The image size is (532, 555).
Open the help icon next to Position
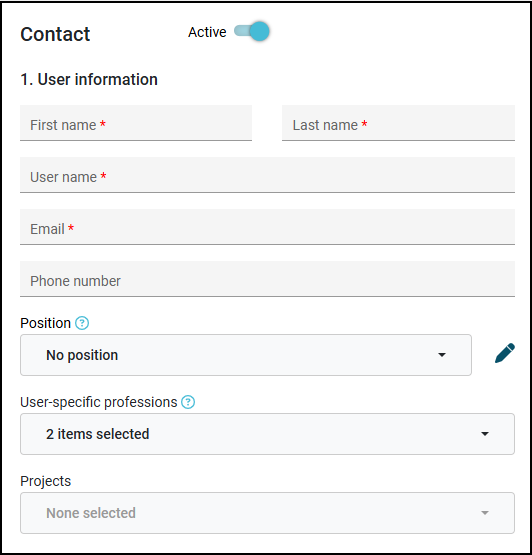(82, 323)
